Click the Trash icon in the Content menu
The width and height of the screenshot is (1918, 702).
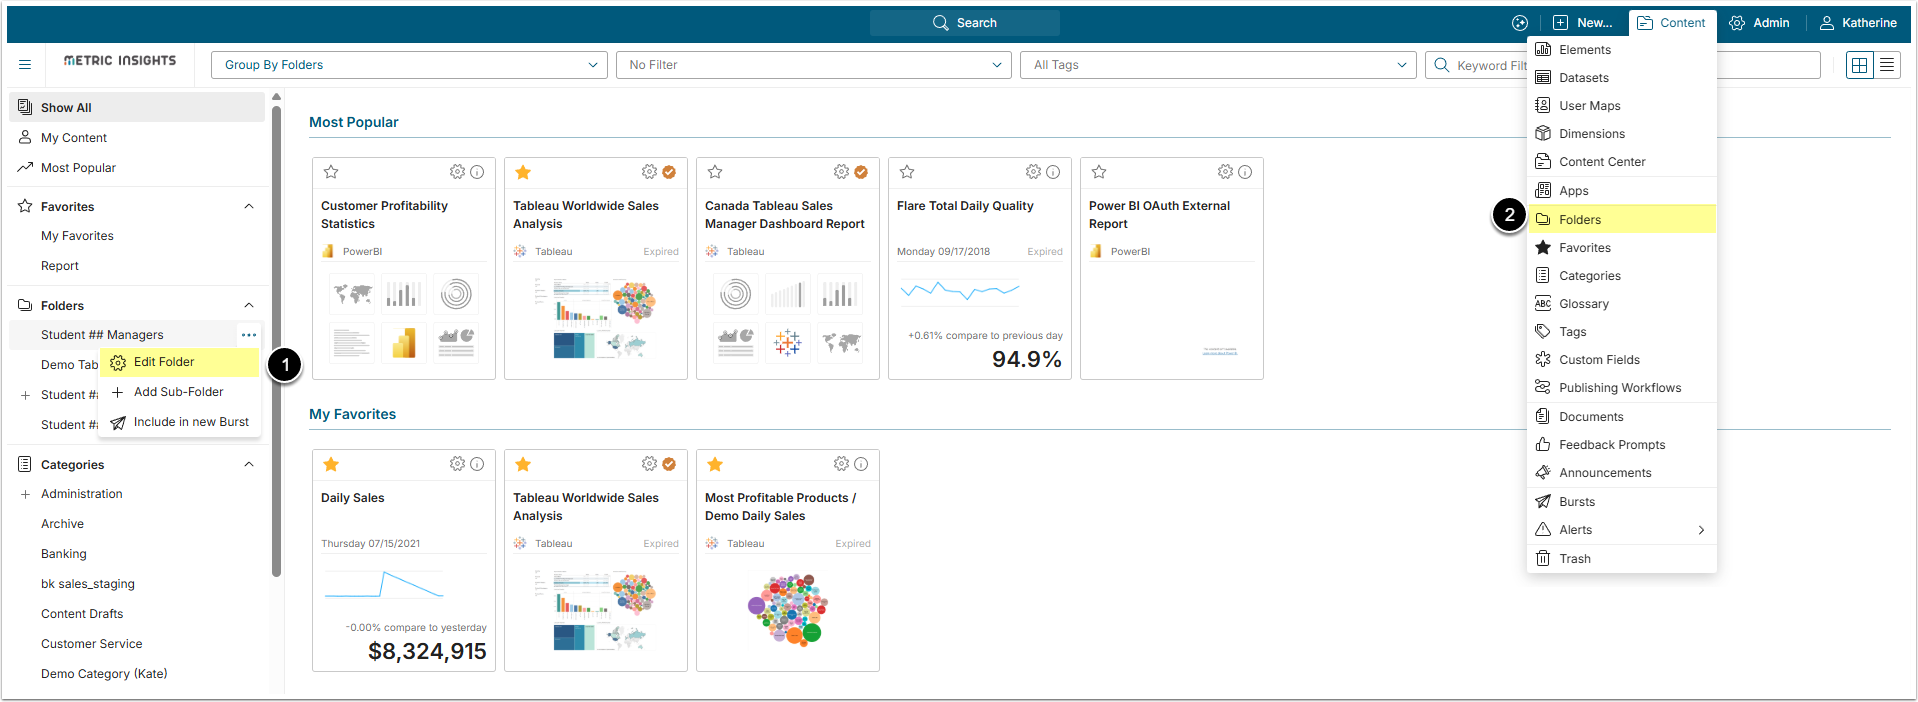click(1543, 559)
